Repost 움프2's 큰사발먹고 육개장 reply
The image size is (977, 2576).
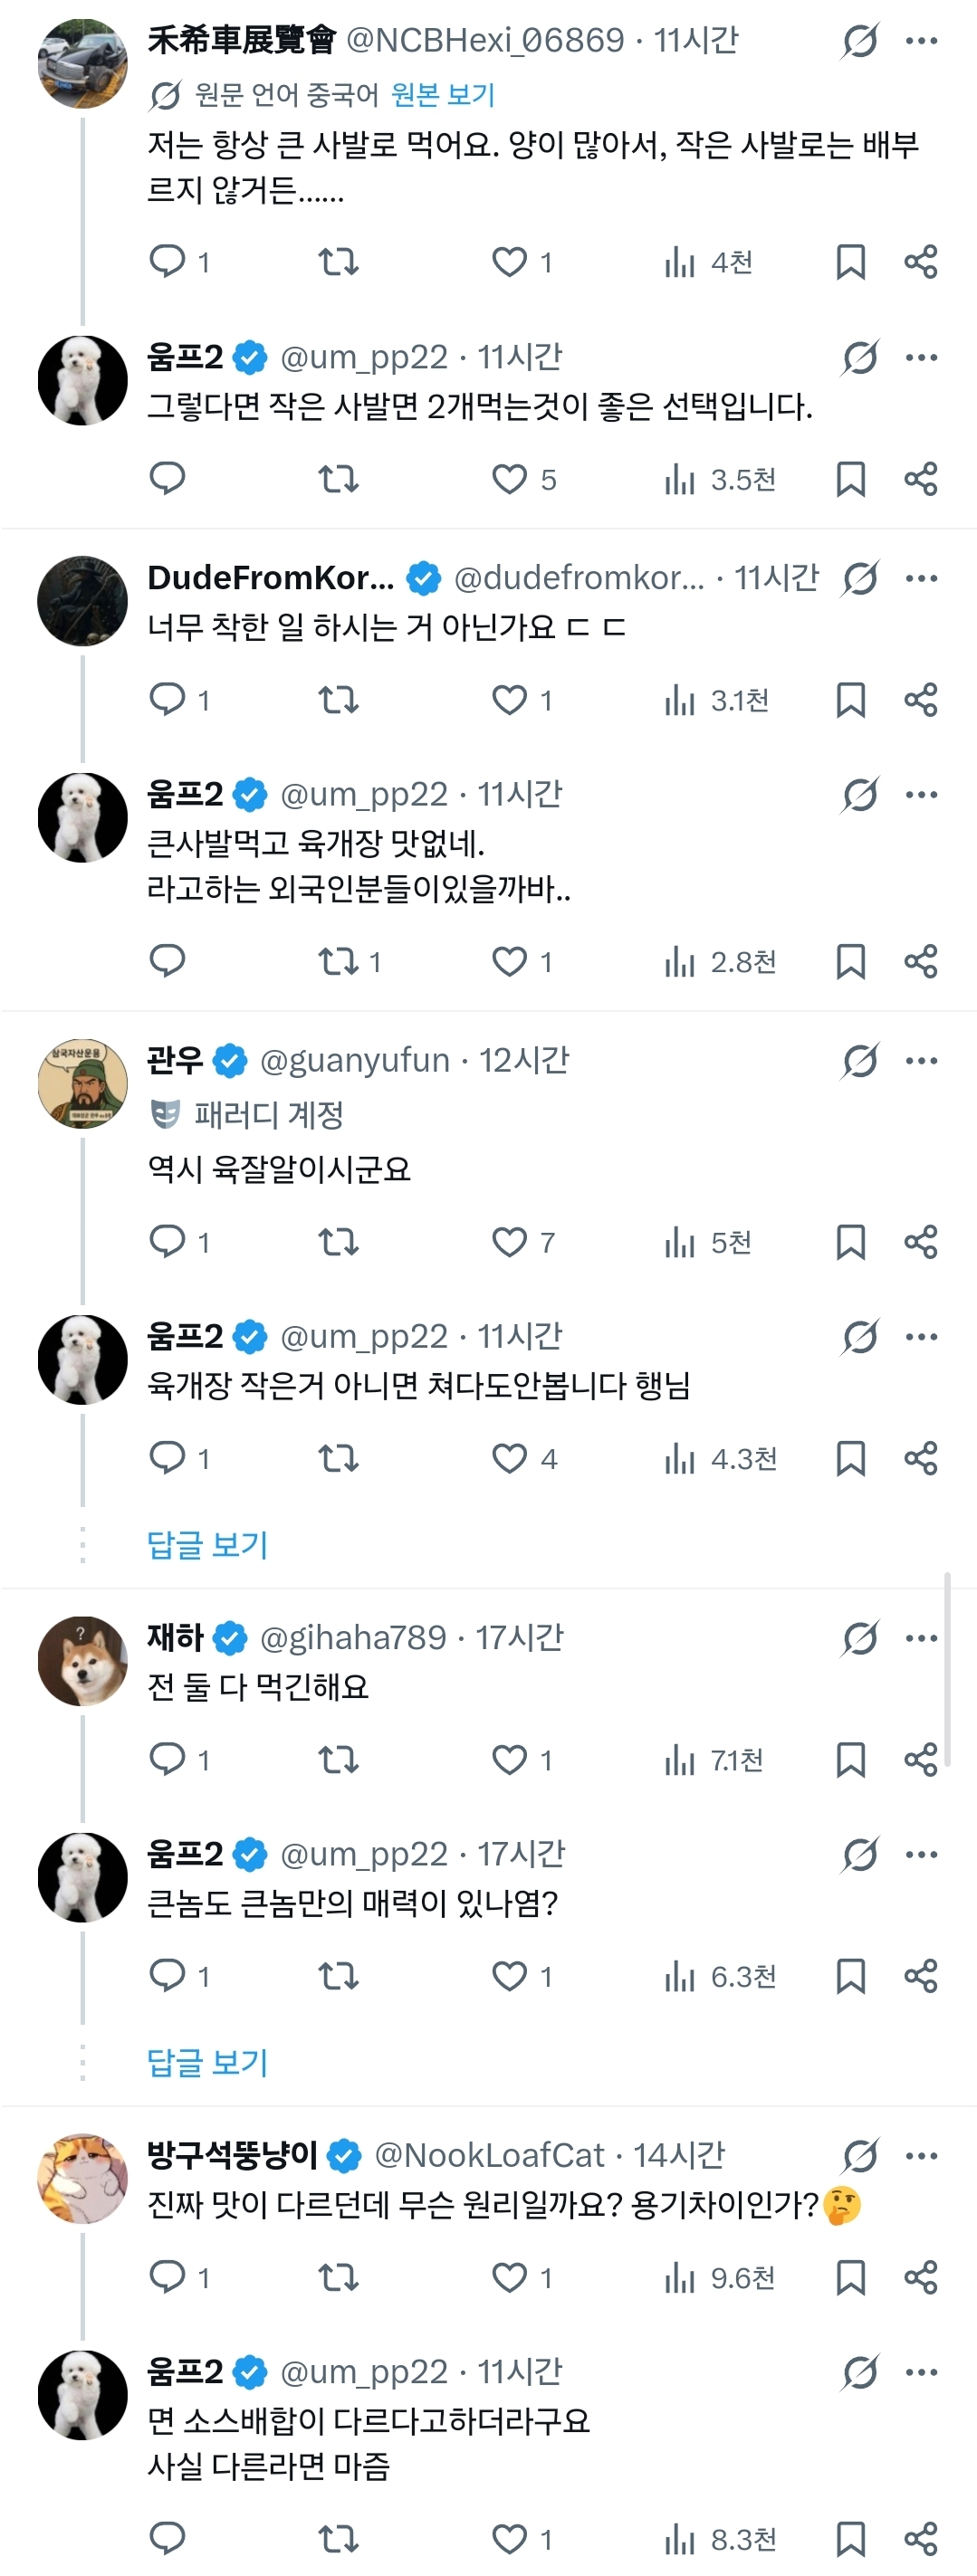tap(338, 962)
